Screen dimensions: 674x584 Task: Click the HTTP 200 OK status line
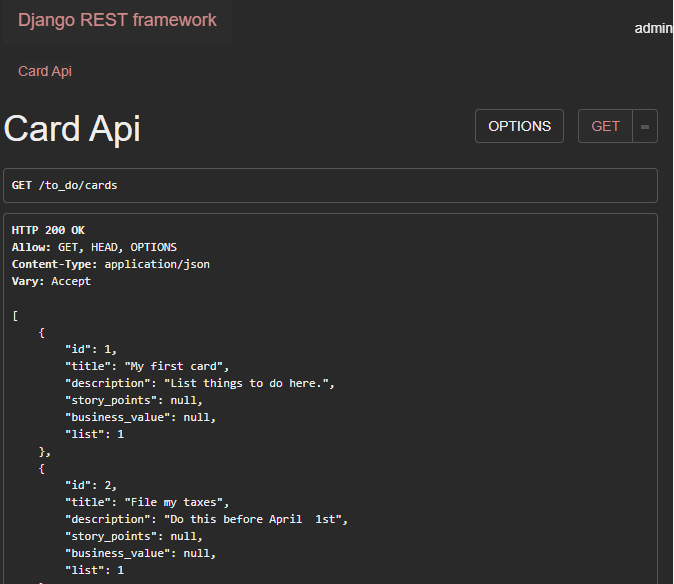(48, 230)
